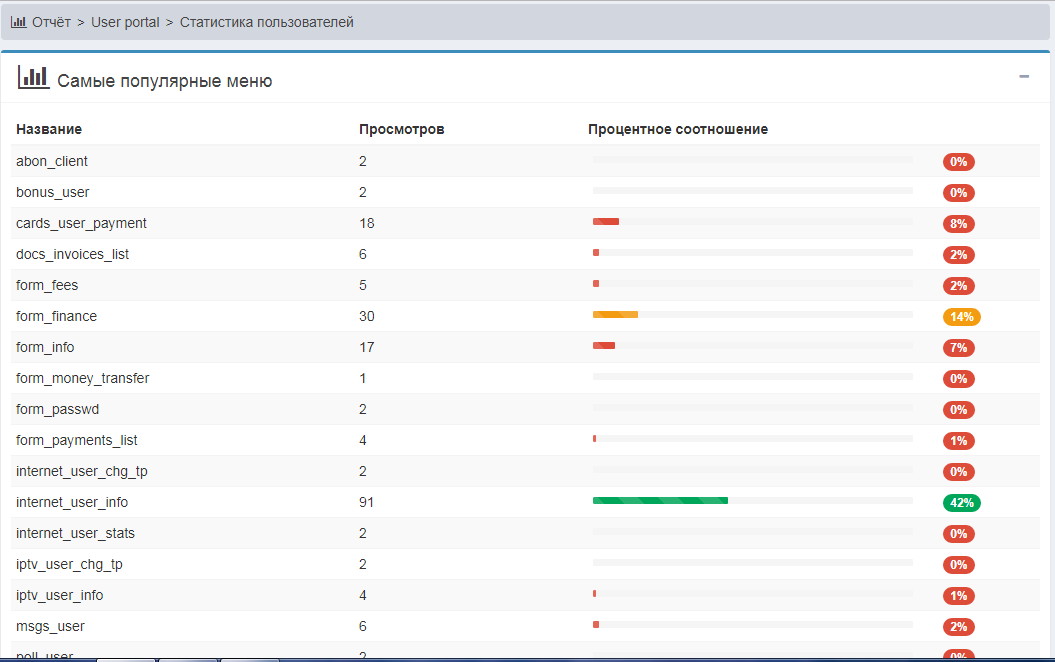
Task: Select Статистика пользователей breadcrumb item
Action: pos(266,22)
